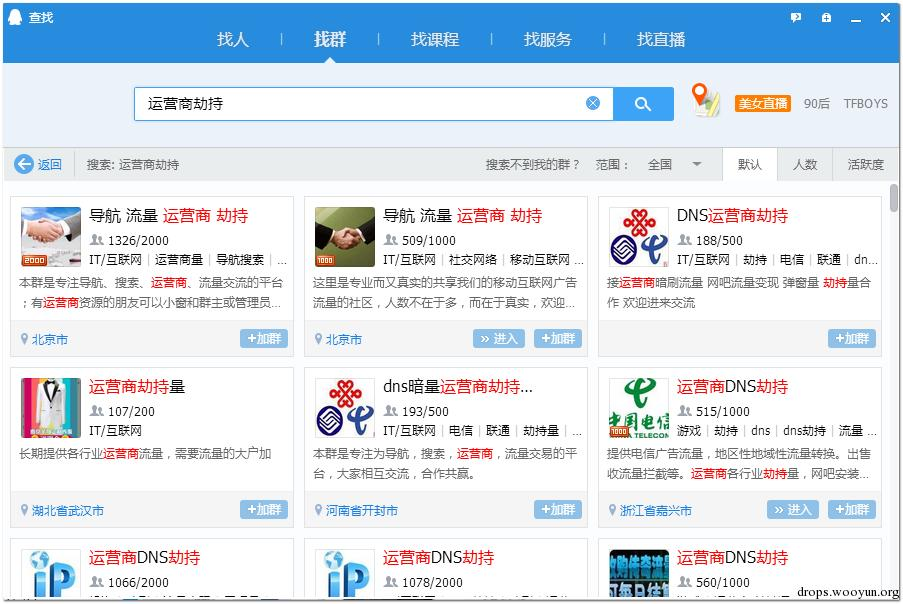
Task: Open the feedback chat icon in title bar
Action: pyautogui.click(x=796, y=18)
